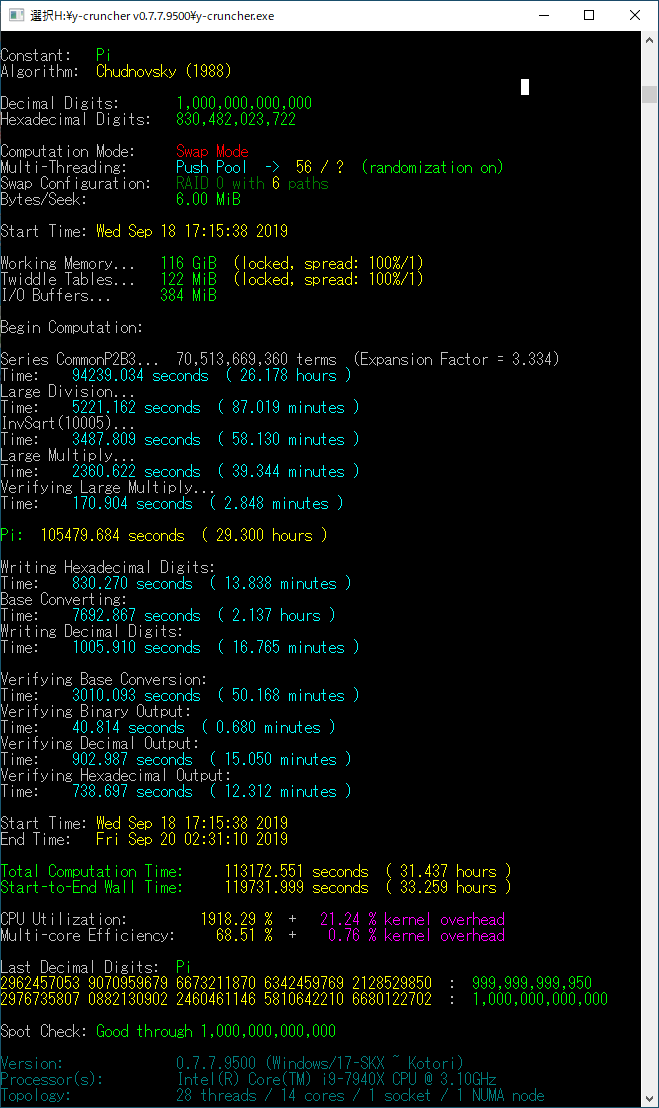
Task: Click the scrollbar up arrow
Action: pyautogui.click(x=649, y=40)
